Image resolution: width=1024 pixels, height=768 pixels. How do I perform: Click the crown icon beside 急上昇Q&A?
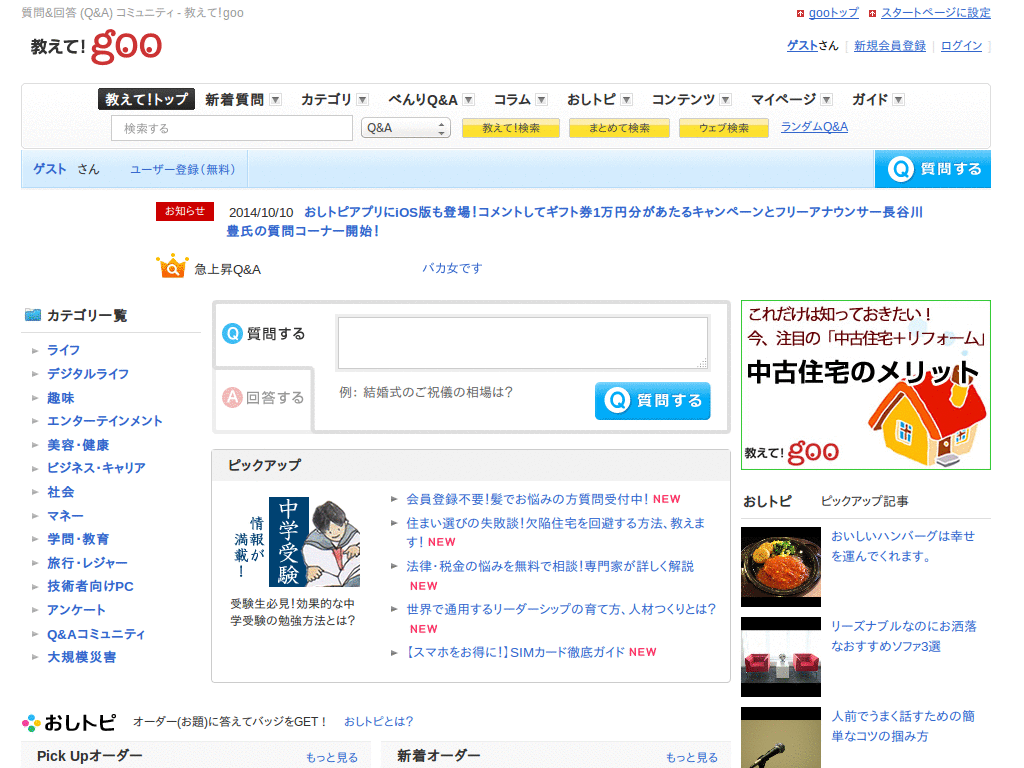coord(172,266)
